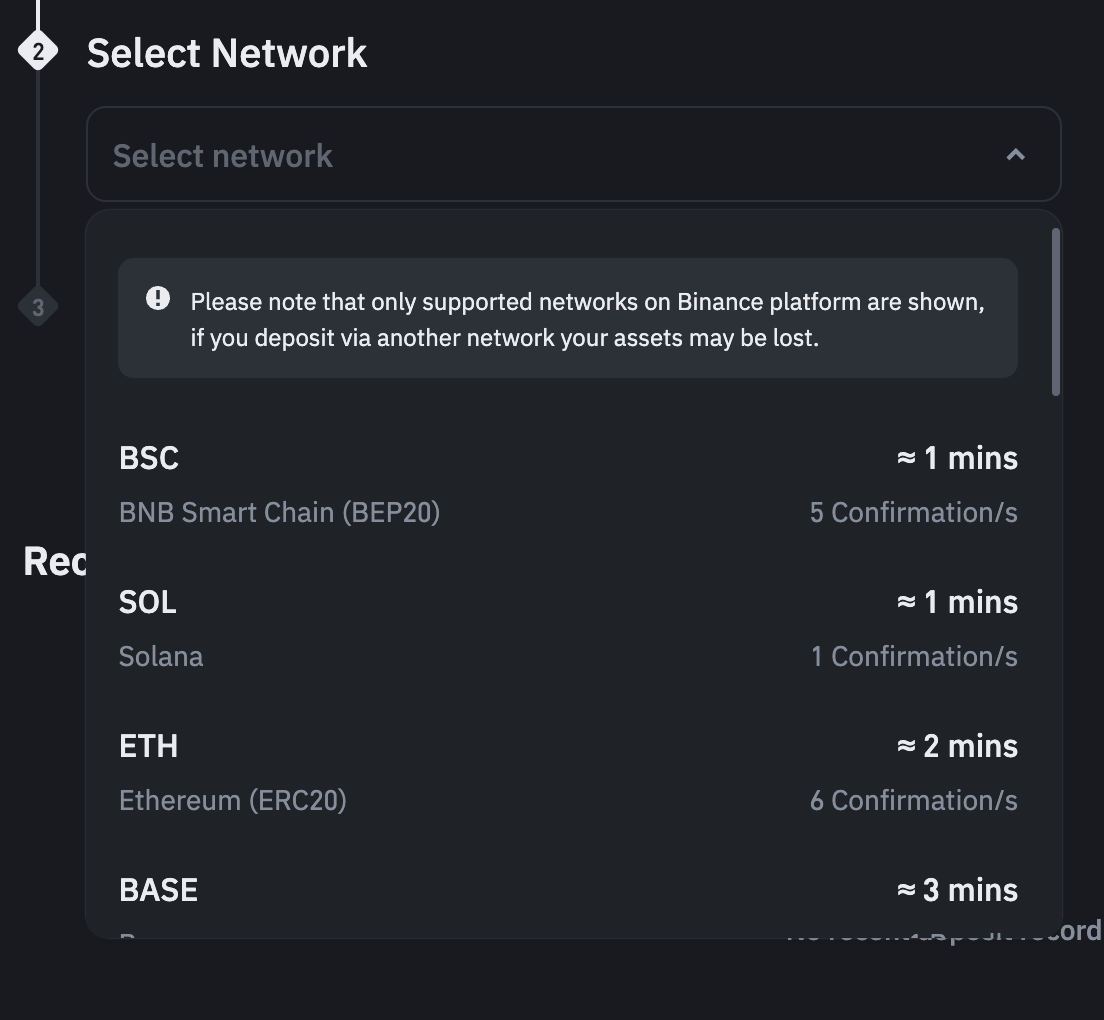The height and width of the screenshot is (1020, 1104).
Task: Click the 1 Confirmation/s label
Action: click(914, 657)
